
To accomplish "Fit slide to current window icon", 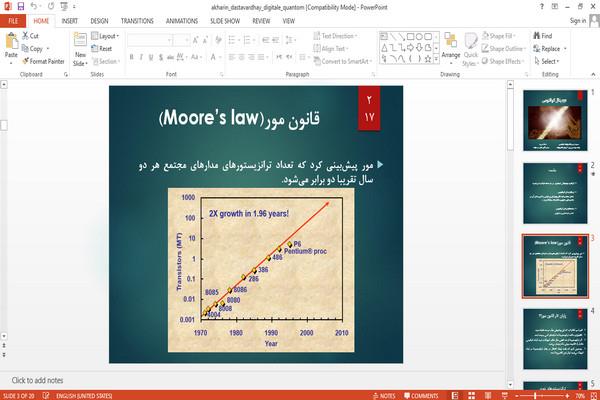I will tap(593, 395).
